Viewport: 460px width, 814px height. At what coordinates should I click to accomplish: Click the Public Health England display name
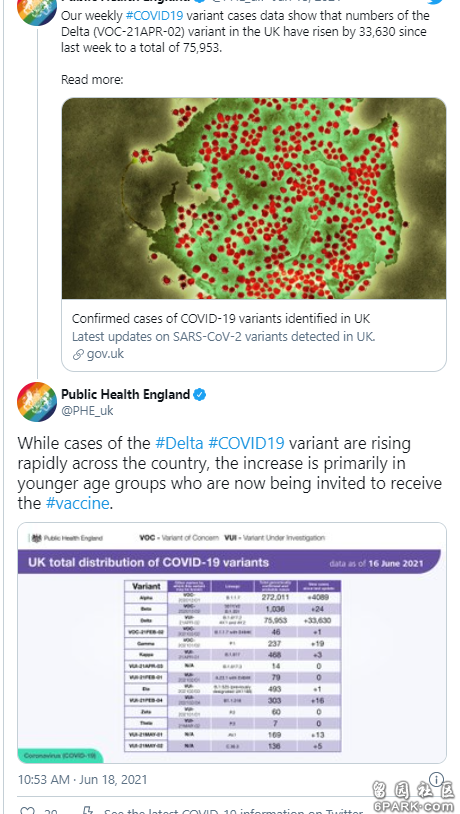pyautogui.click(x=126, y=395)
